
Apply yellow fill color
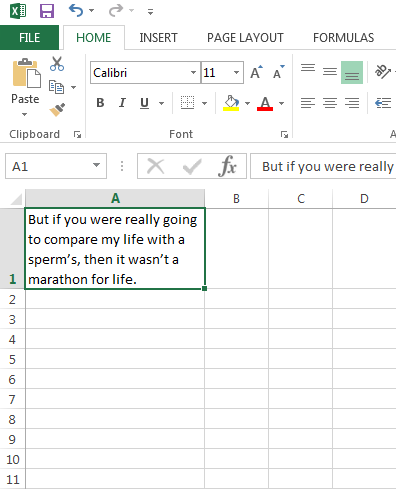click(x=231, y=103)
